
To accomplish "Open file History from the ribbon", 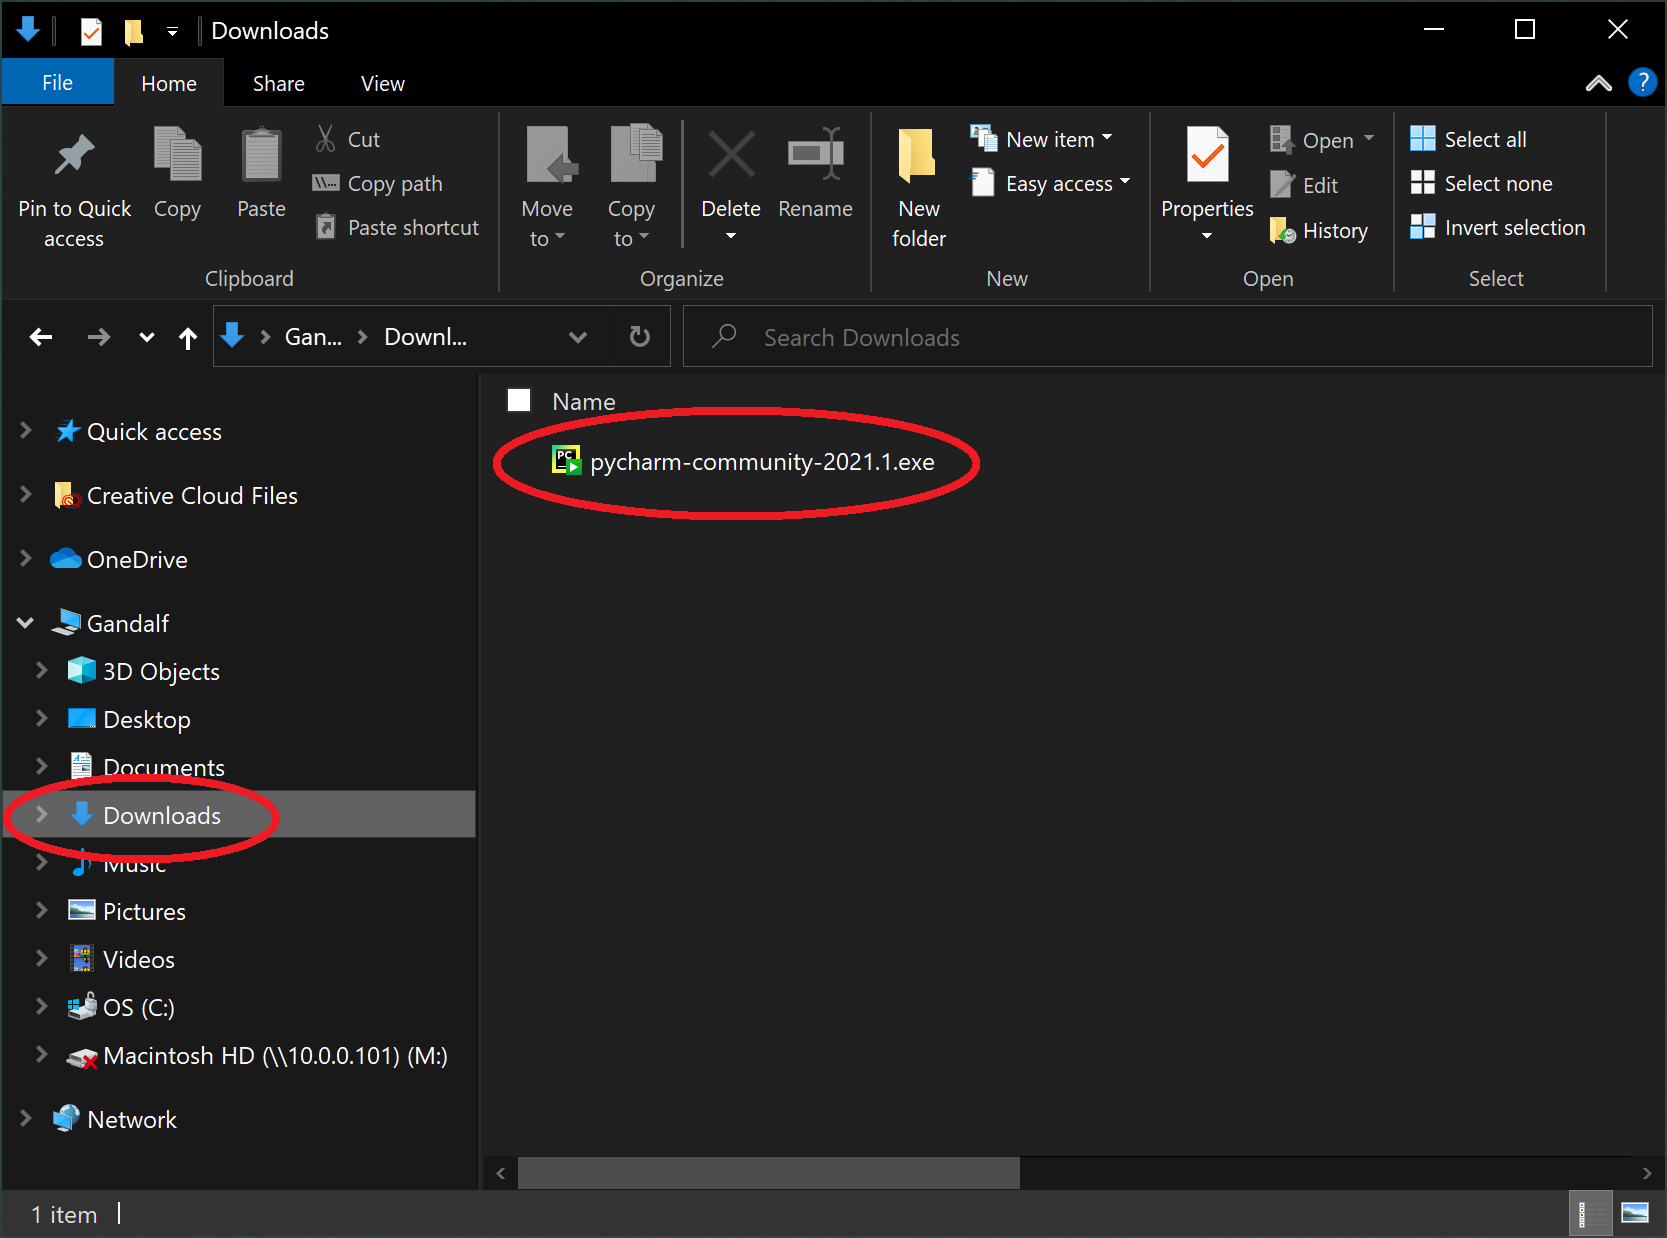I will [x=1319, y=230].
